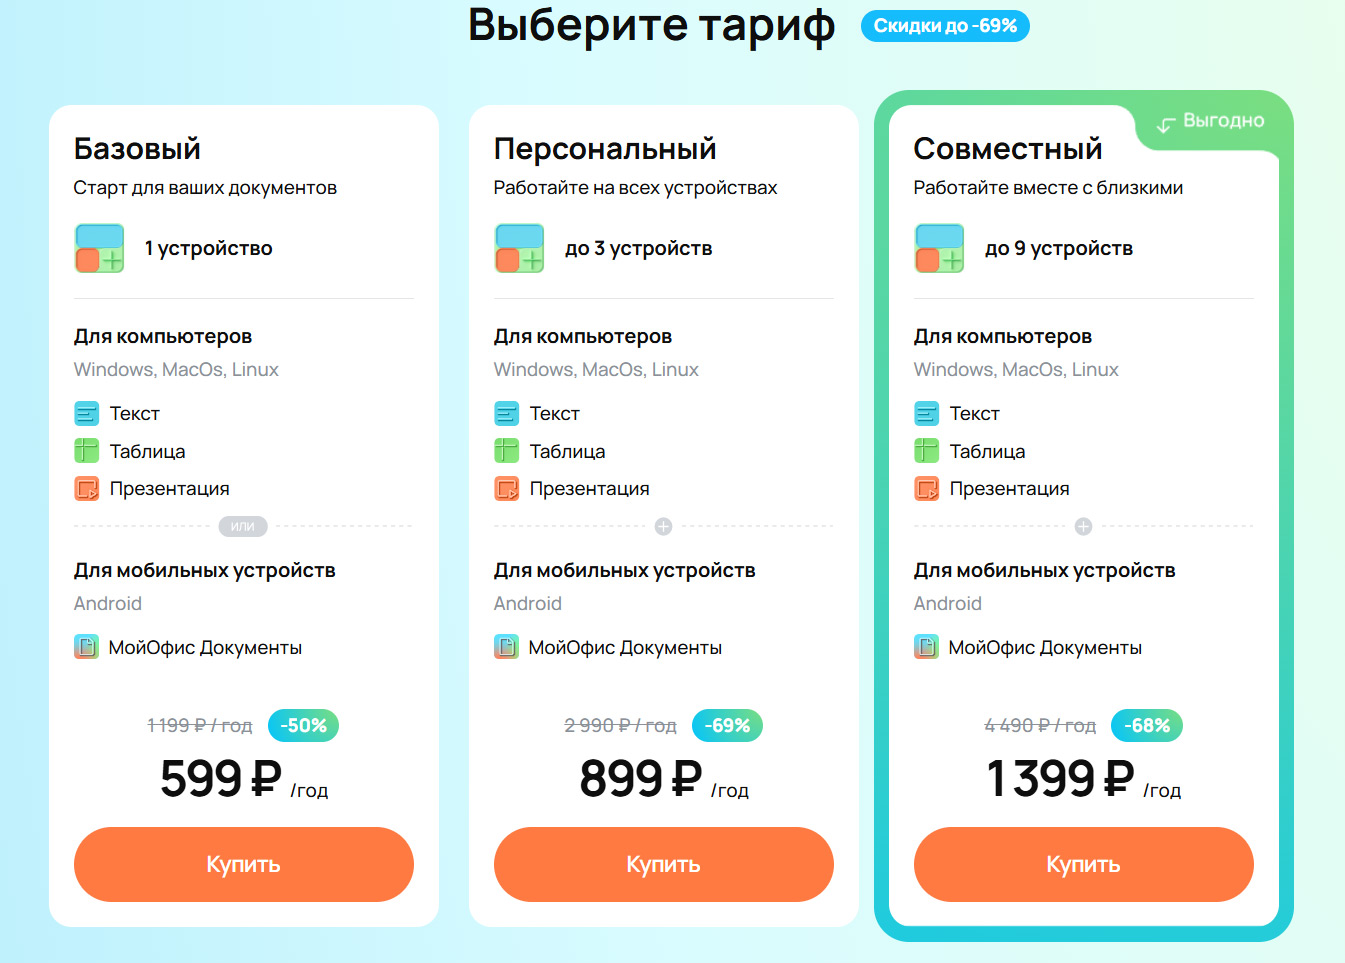
Task: Click Купить button in Персональный plan
Action: point(663,864)
